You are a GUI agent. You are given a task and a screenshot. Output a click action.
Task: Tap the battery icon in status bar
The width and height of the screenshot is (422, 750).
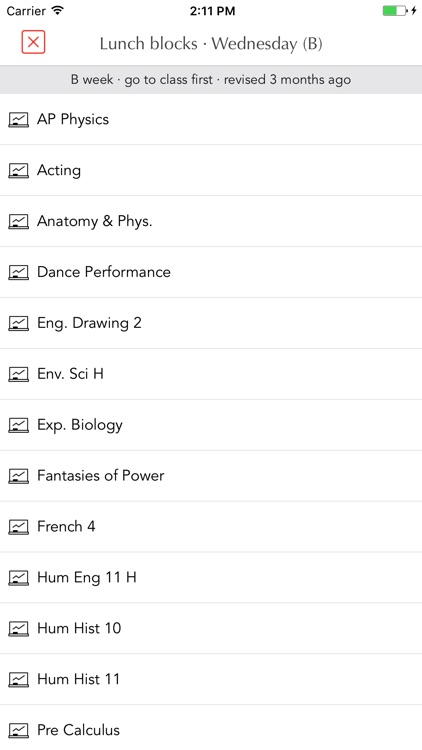pyautogui.click(x=395, y=11)
